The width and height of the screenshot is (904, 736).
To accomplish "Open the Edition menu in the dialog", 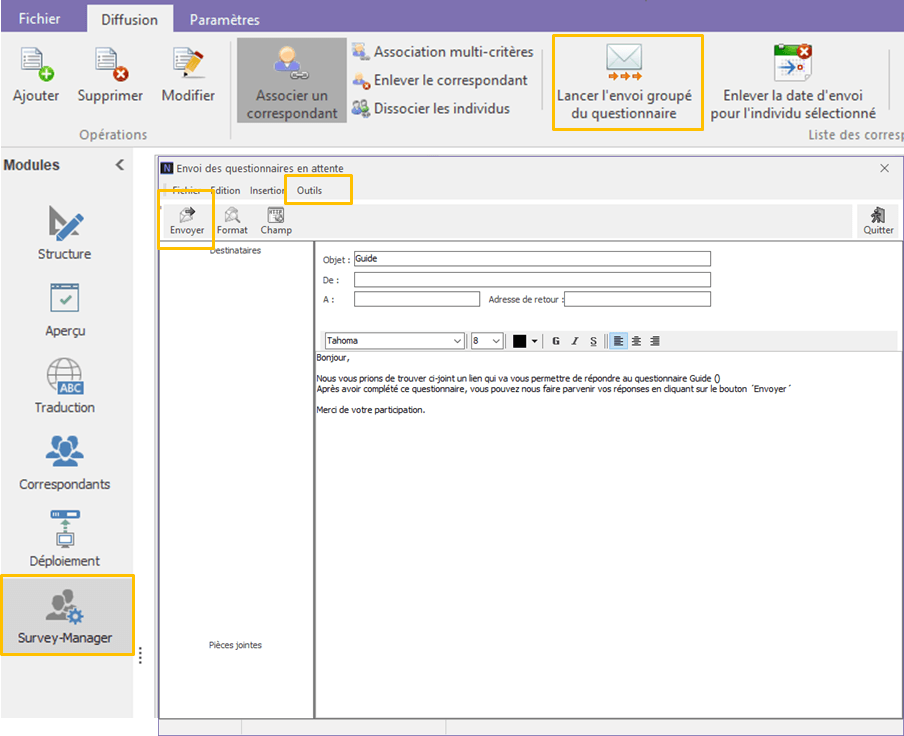I will pyautogui.click(x=225, y=190).
